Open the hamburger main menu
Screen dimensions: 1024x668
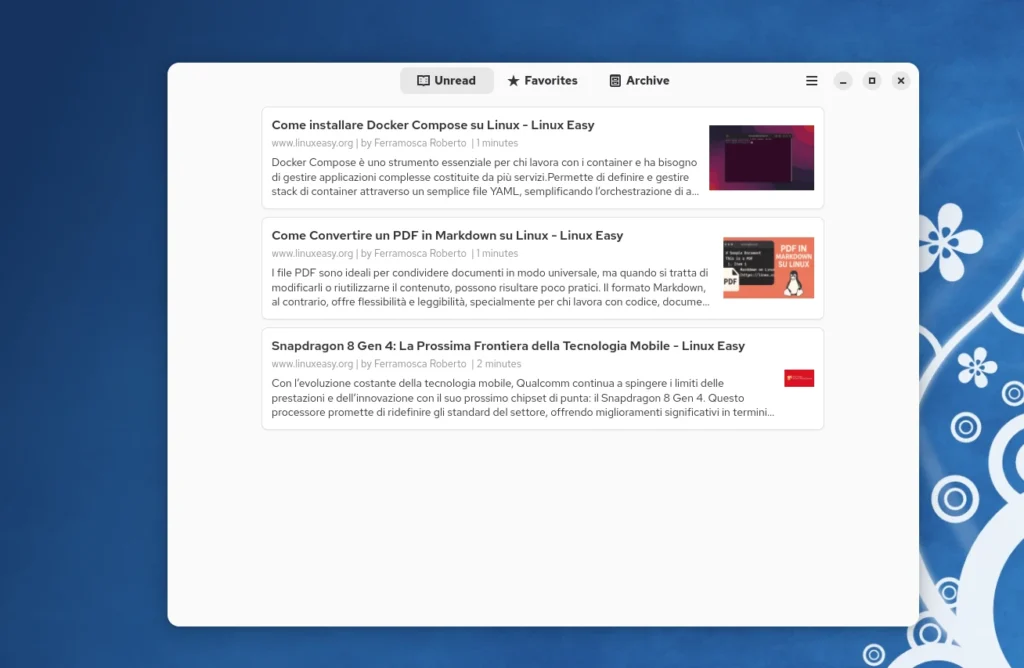[812, 81]
